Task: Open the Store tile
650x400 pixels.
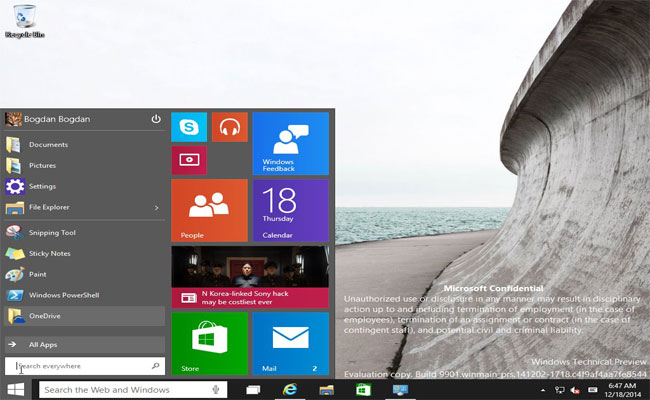Action: pyautogui.click(x=209, y=344)
